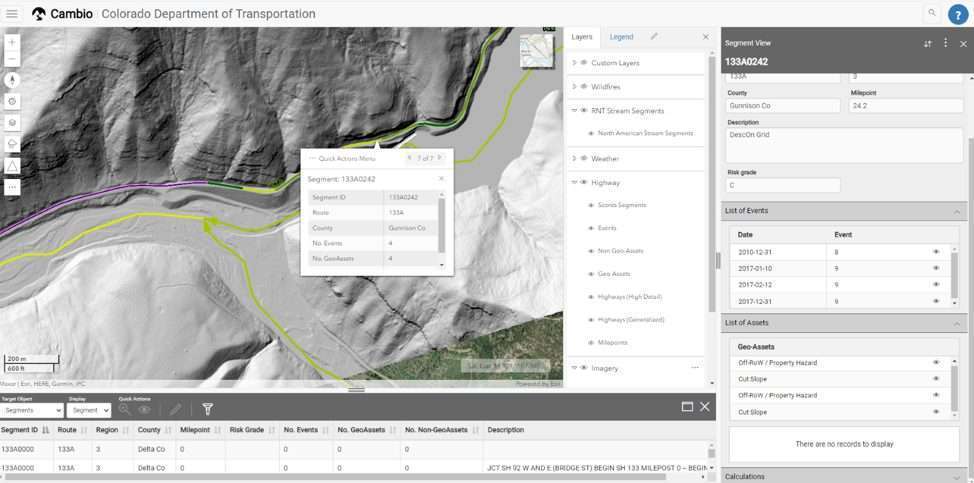Click the search magnifier in header
This screenshot has height=483, width=974.
[x=932, y=13]
